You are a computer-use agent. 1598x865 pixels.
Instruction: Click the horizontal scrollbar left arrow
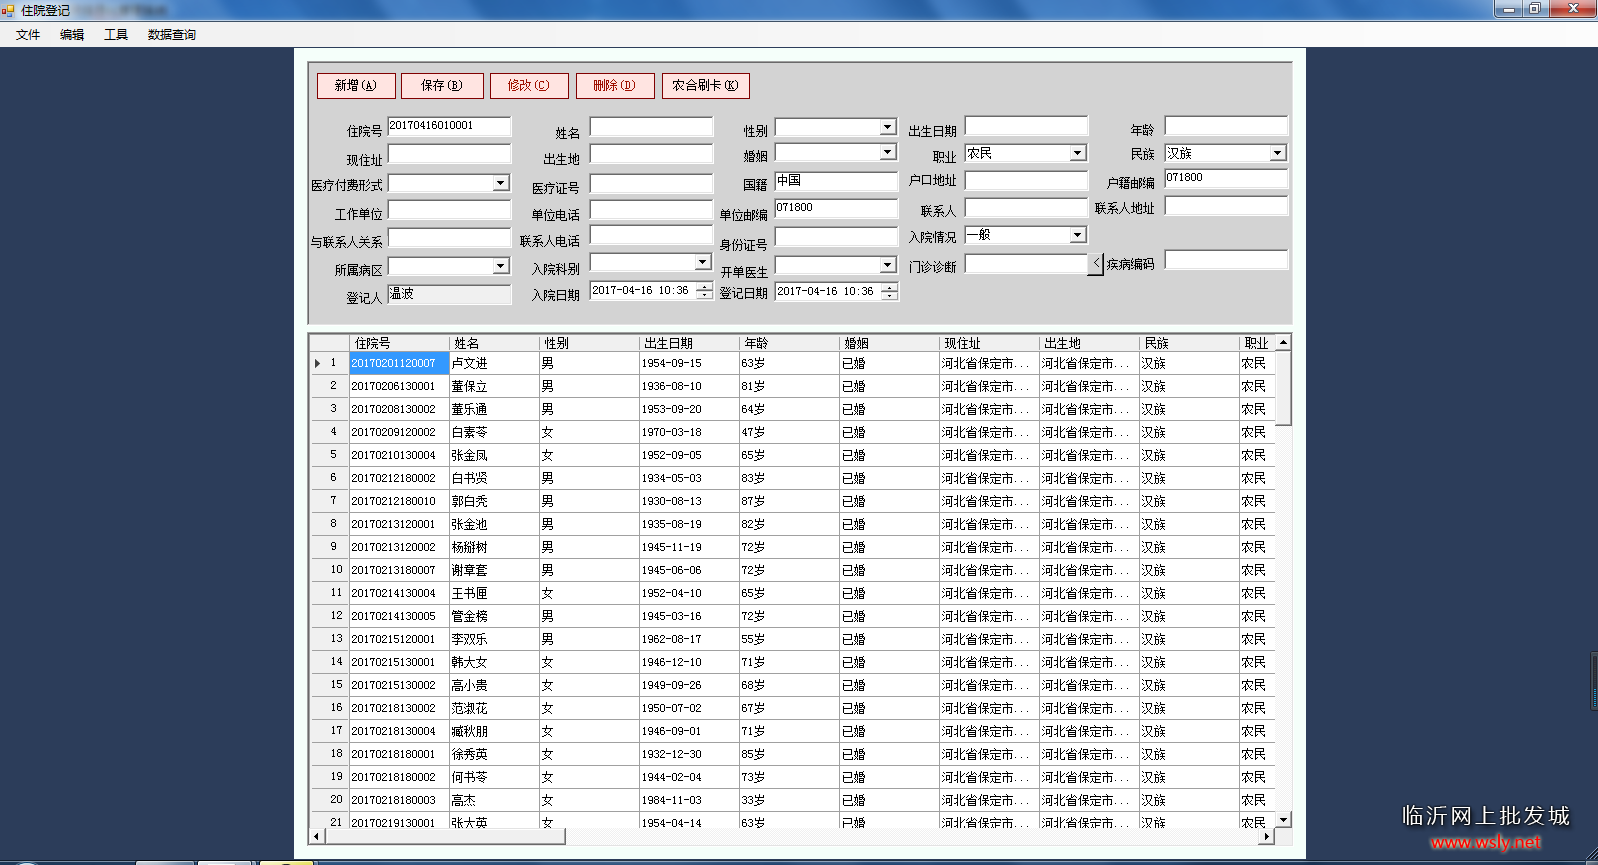(x=318, y=836)
